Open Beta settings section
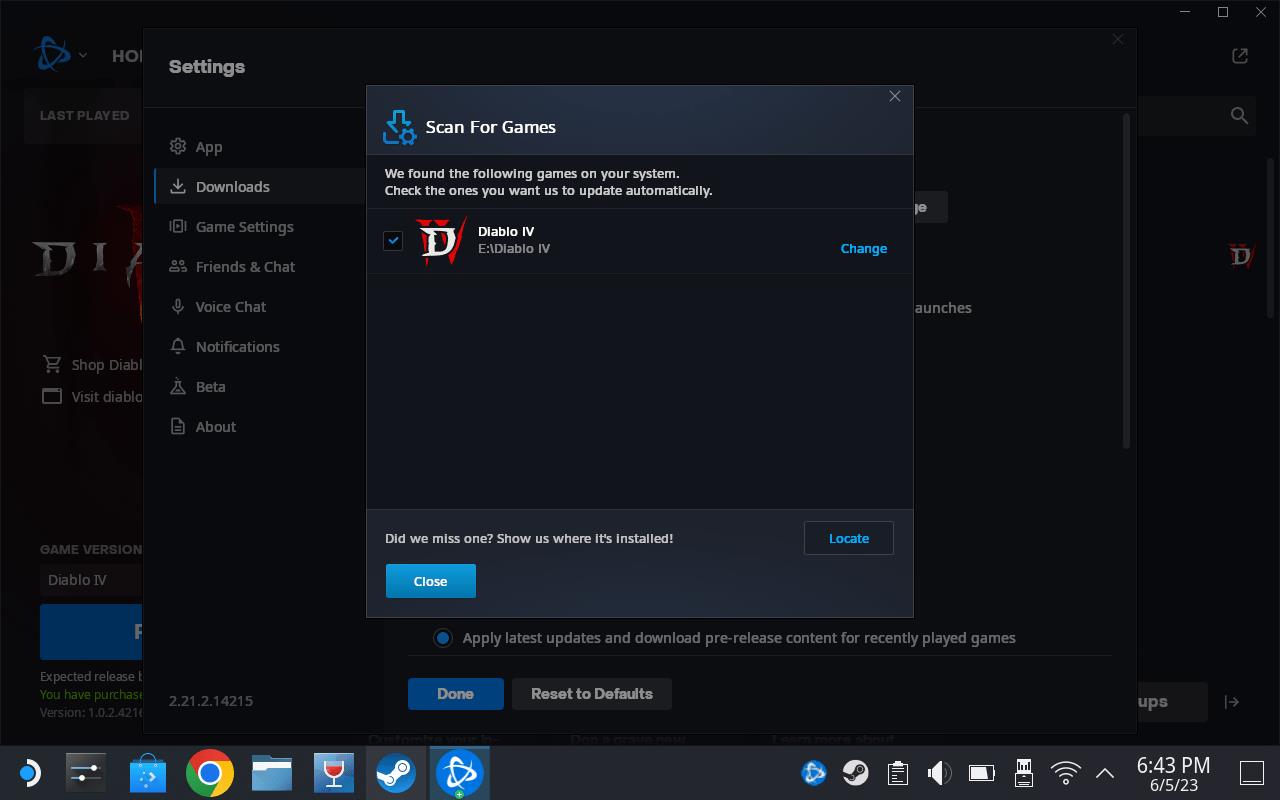Screen dimensions: 1280x800 [x=210, y=387]
